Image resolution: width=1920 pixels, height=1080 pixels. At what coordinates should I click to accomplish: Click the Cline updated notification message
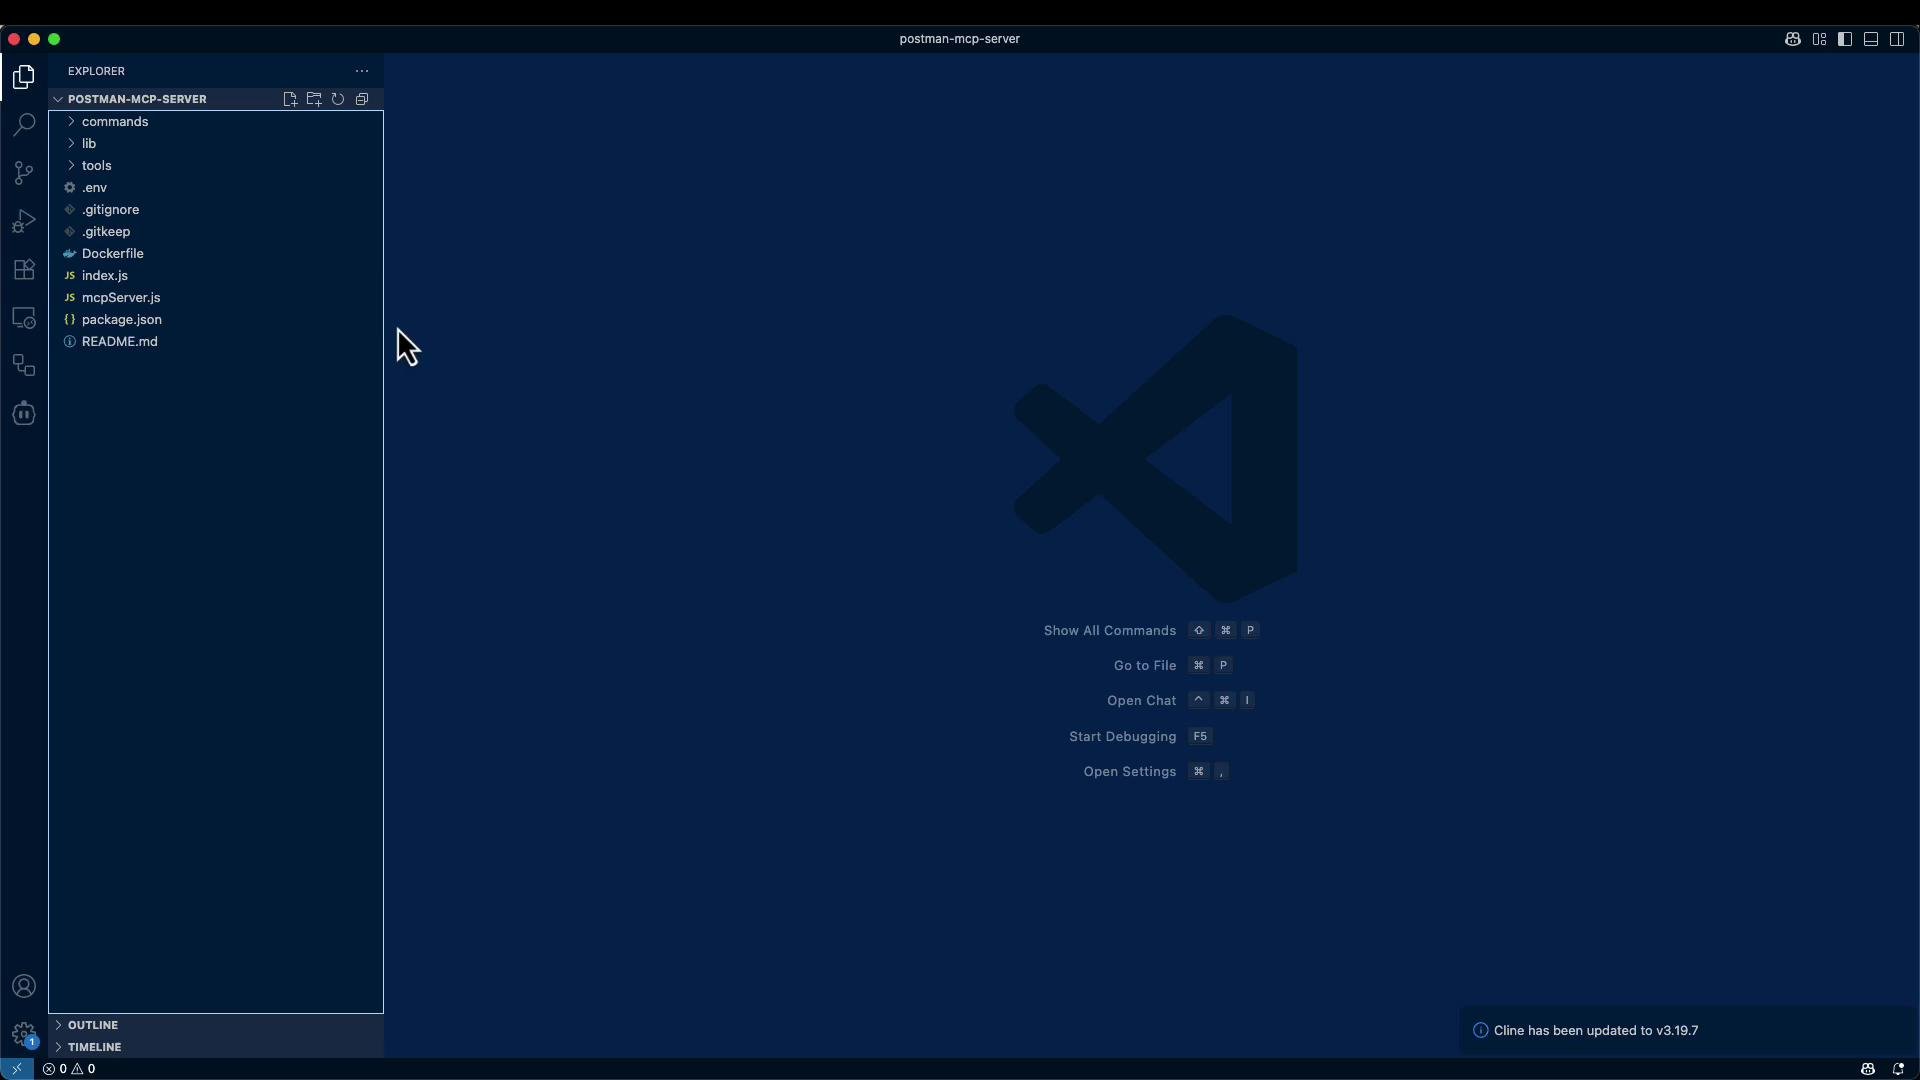pos(1596,1031)
